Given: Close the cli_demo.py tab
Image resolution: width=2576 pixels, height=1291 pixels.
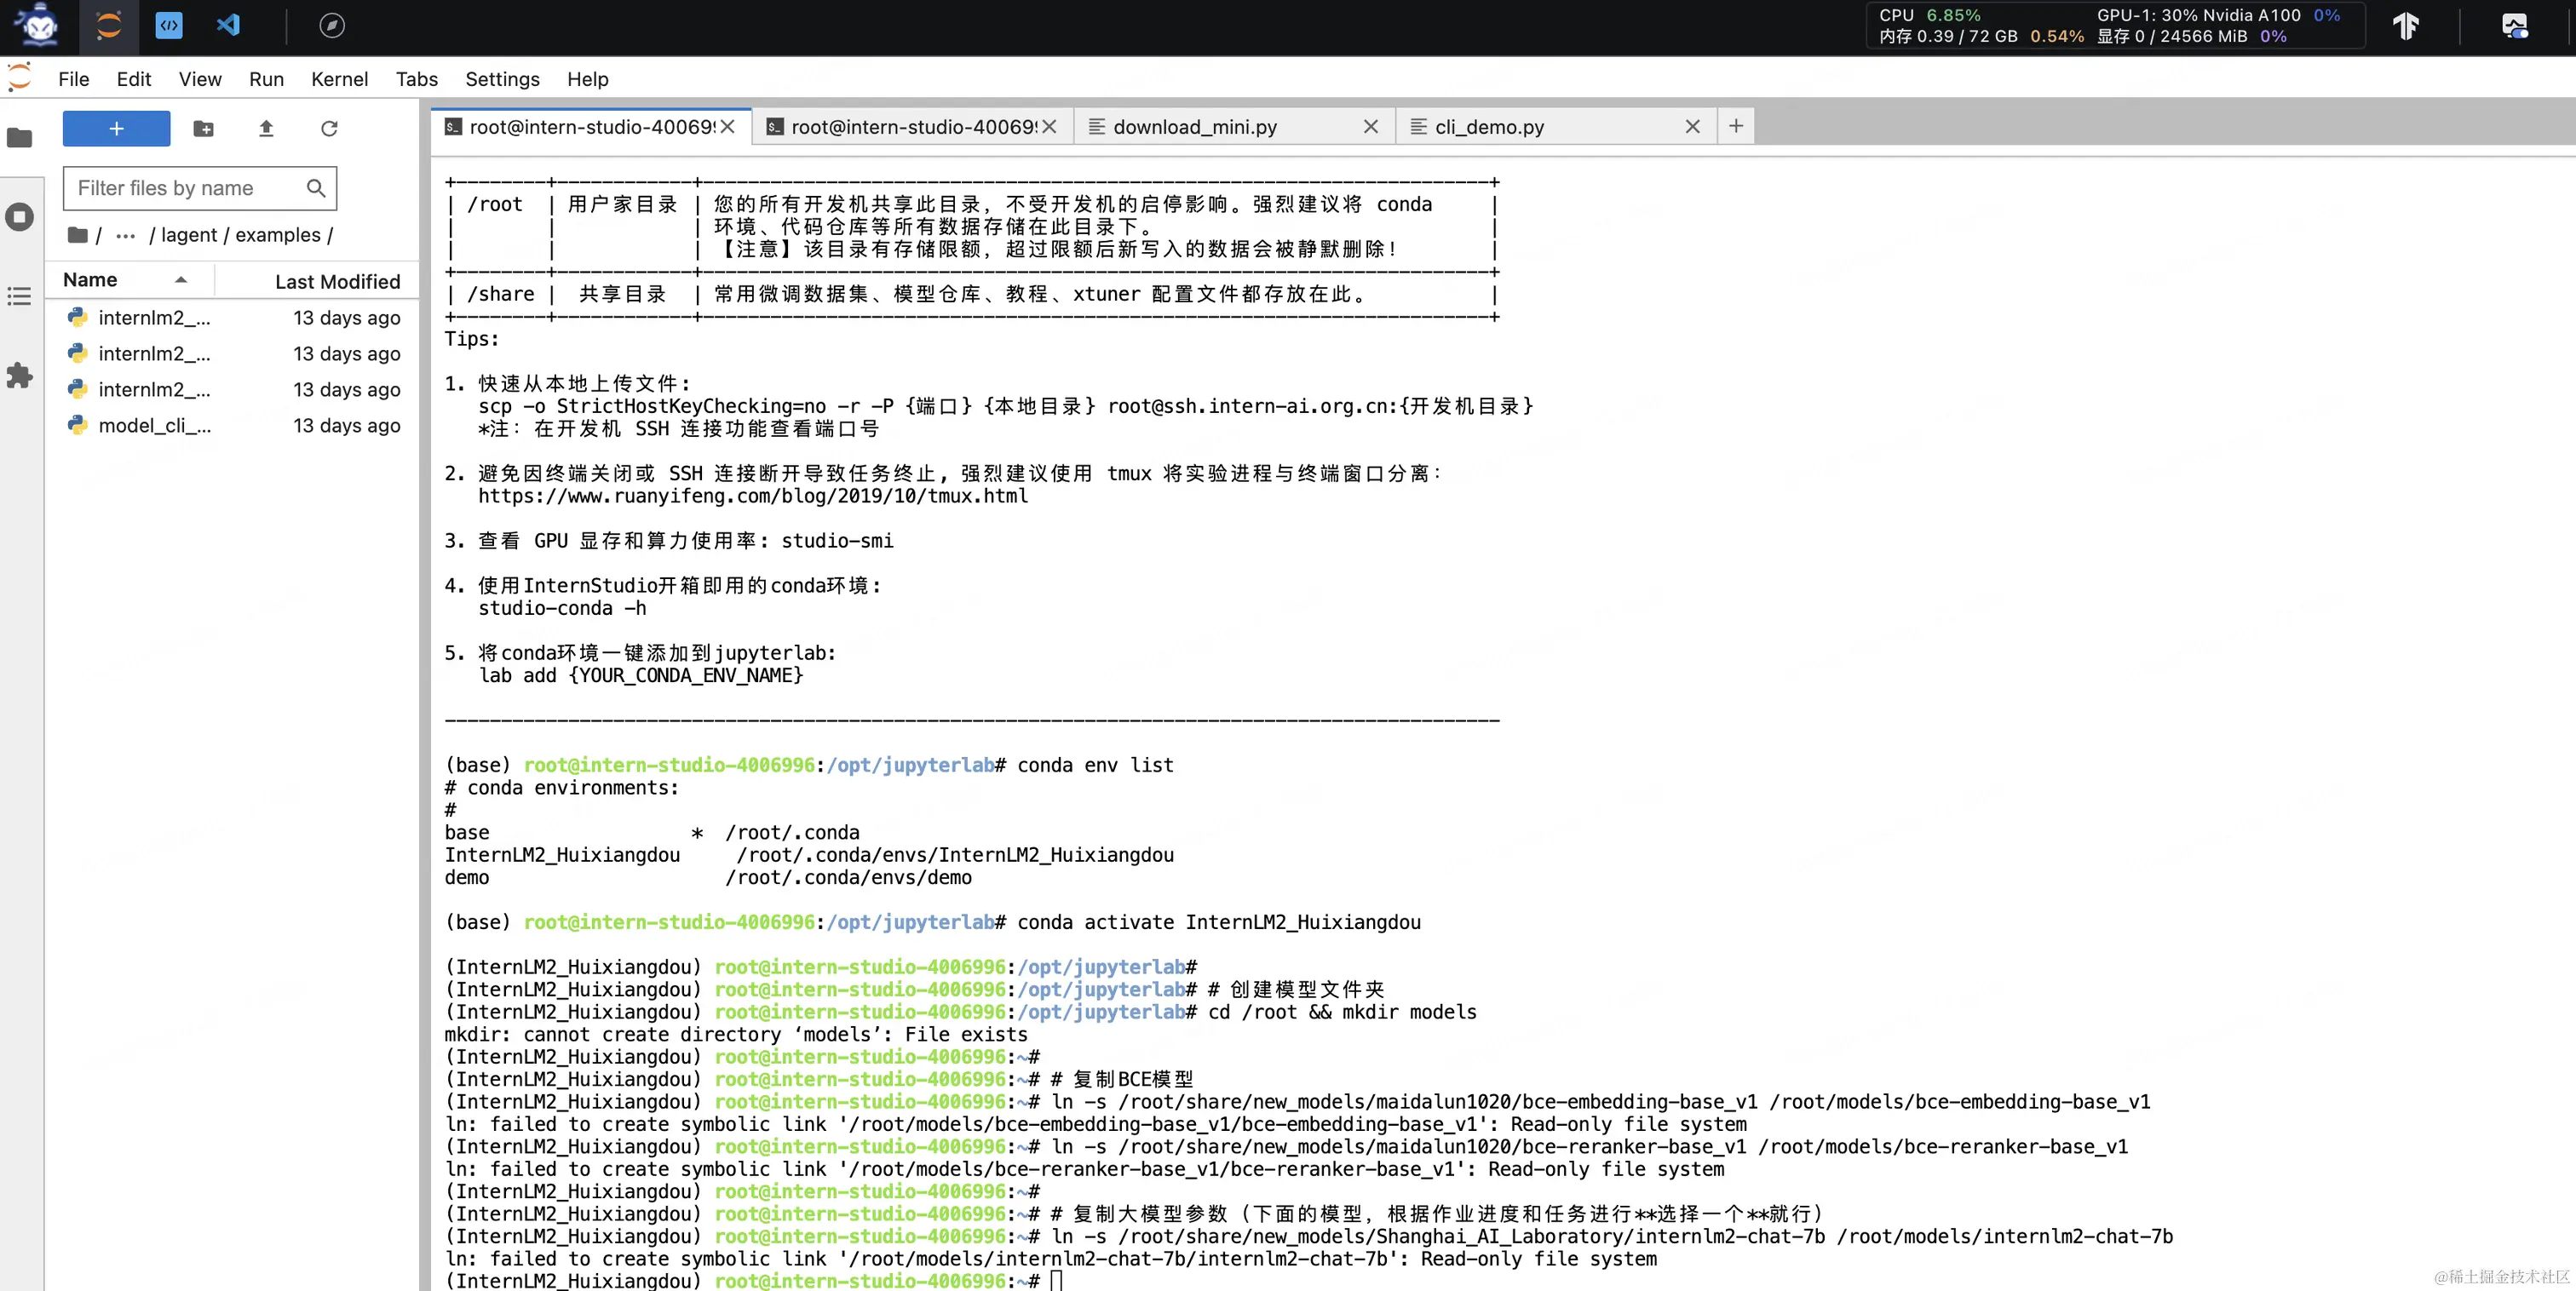Looking at the screenshot, I should click(x=1692, y=127).
